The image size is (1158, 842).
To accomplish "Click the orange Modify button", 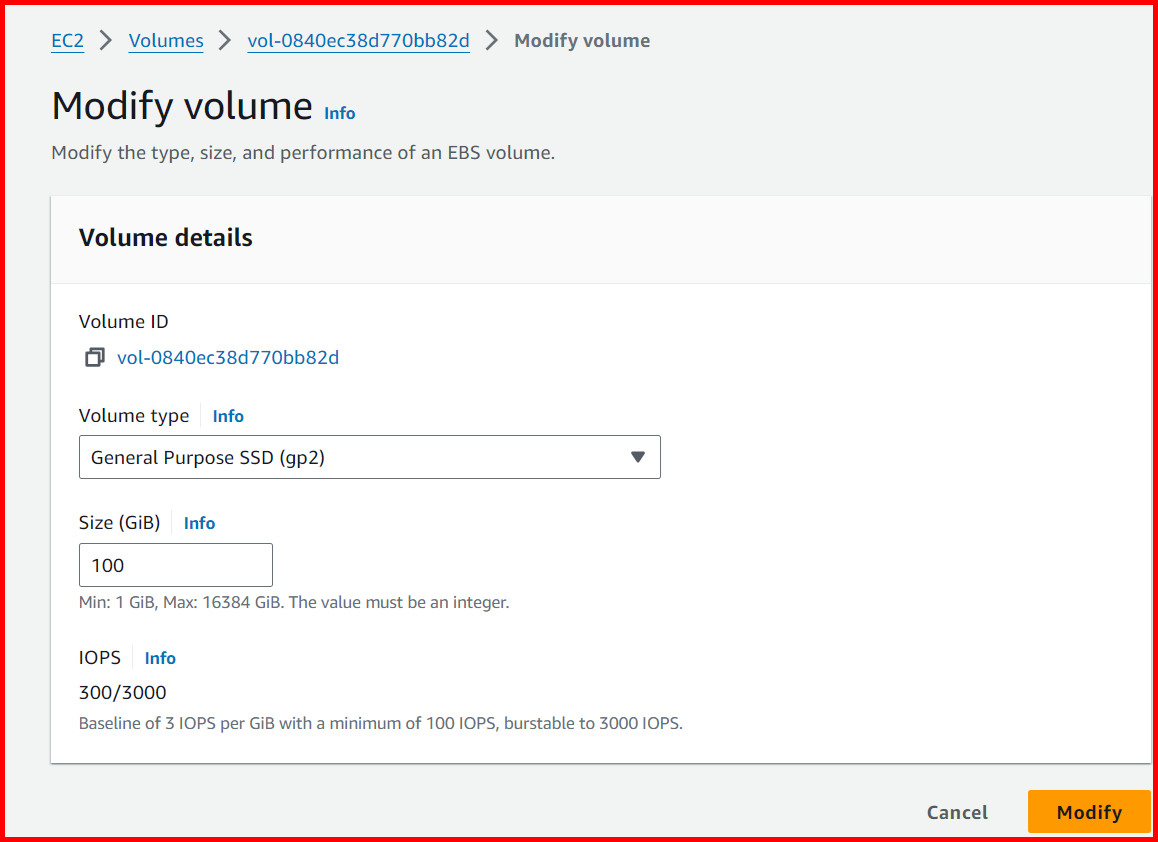I will click(x=1089, y=812).
